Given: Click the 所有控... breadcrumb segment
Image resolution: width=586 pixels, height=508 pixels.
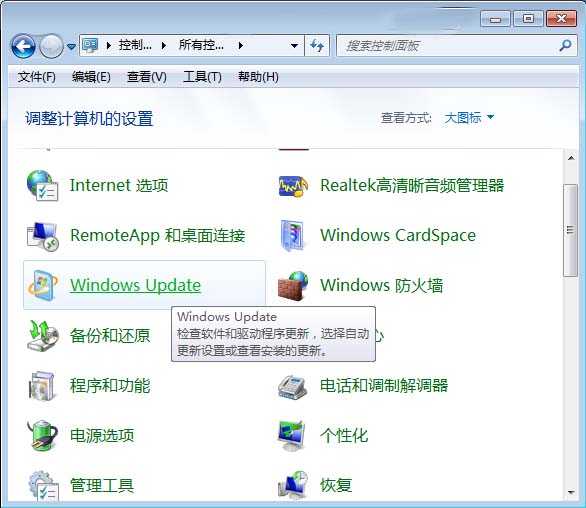Looking at the screenshot, I should (201, 45).
